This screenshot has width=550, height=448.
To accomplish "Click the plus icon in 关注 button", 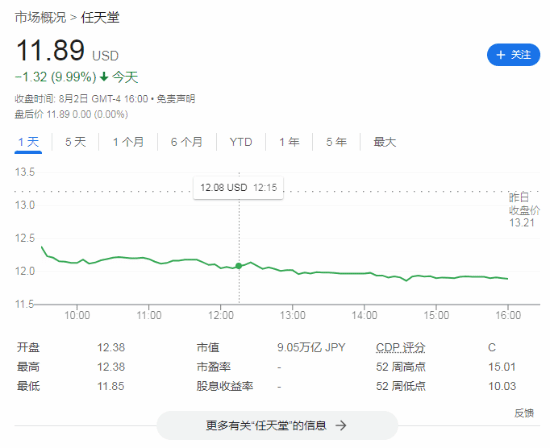I will pyautogui.click(x=501, y=55).
